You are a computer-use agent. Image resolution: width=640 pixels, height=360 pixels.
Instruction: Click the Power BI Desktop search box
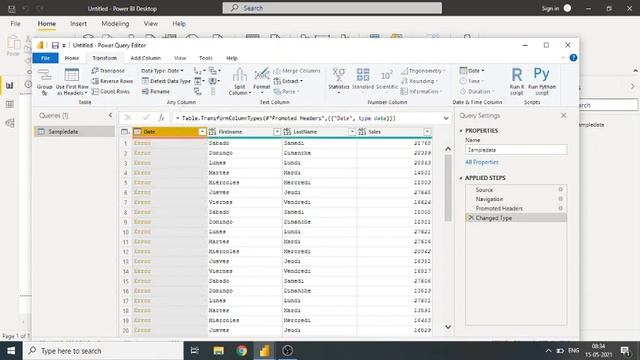pyautogui.click(x=332, y=8)
